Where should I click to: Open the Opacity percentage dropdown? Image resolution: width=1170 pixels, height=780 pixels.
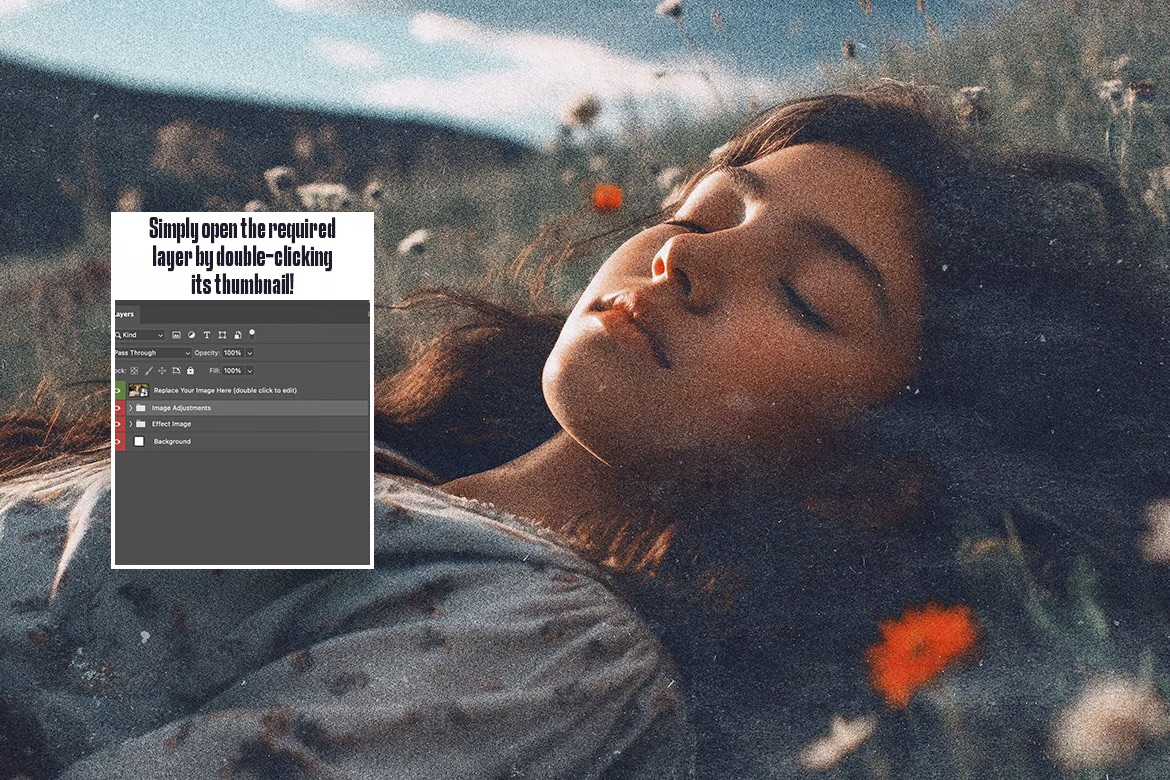click(250, 353)
